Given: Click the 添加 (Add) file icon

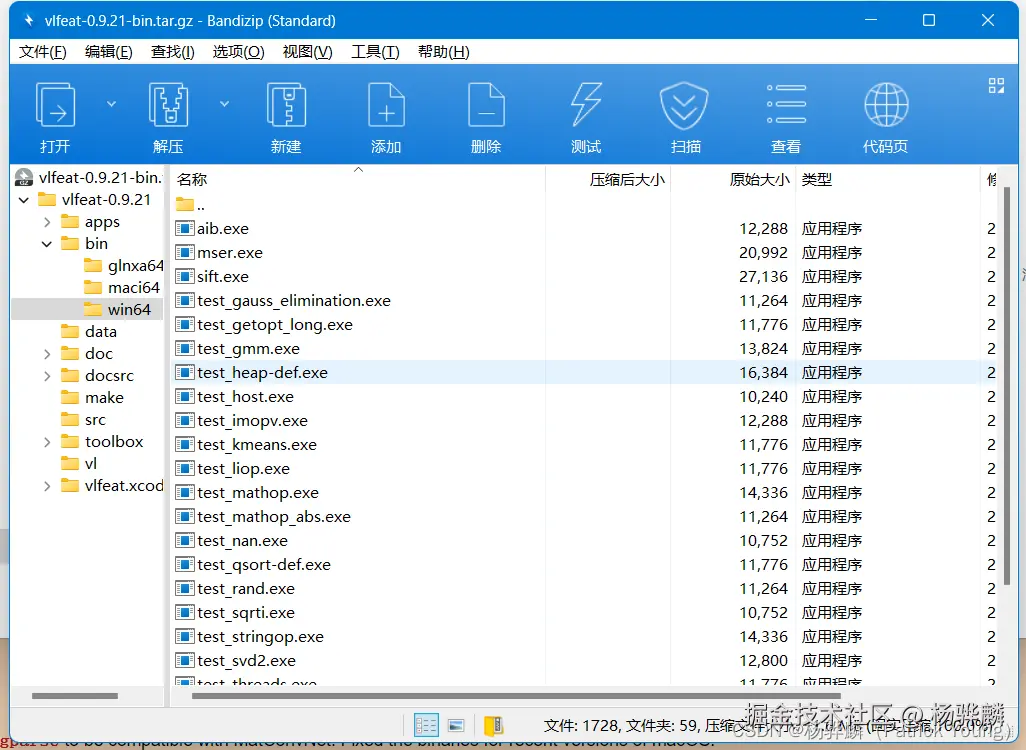Looking at the screenshot, I should coord(386,105).
